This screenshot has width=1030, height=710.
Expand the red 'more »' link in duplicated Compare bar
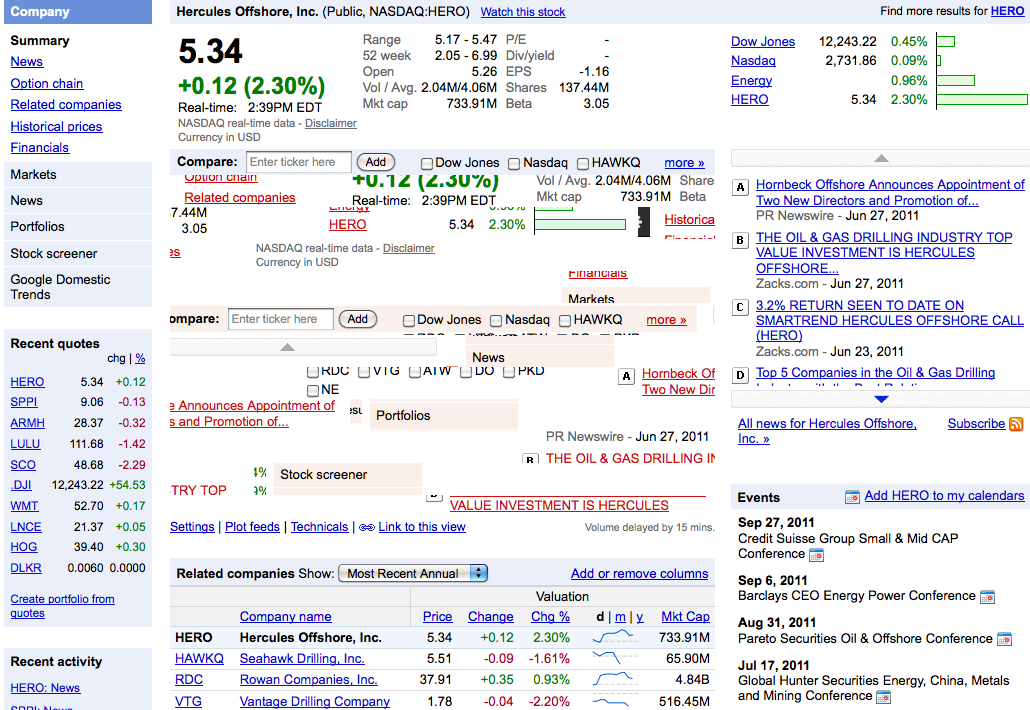click(666, 320)
